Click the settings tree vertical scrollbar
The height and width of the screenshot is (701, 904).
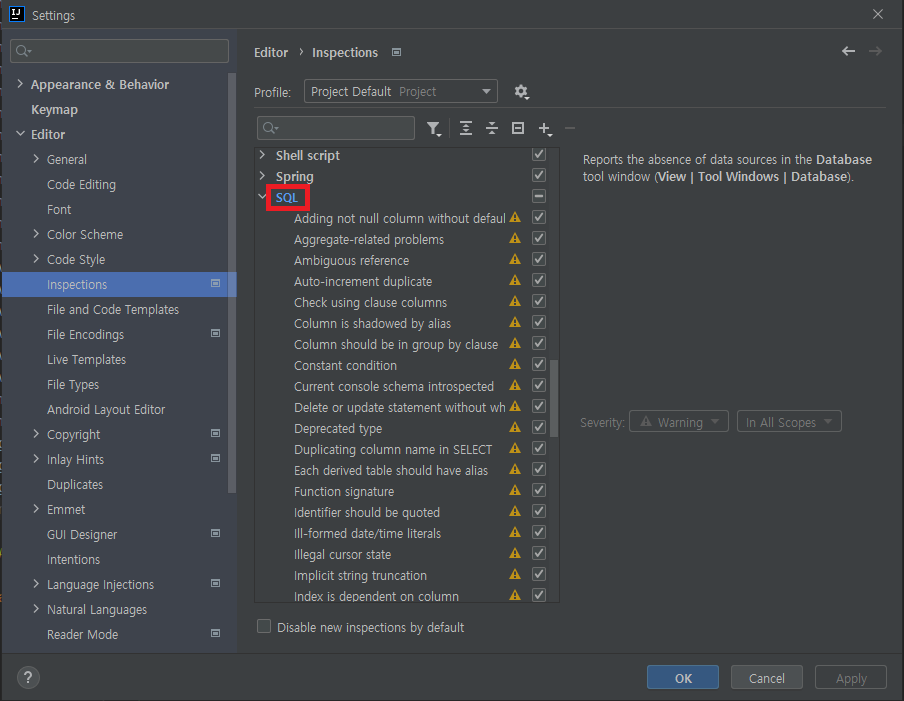(x=232, y=282)
